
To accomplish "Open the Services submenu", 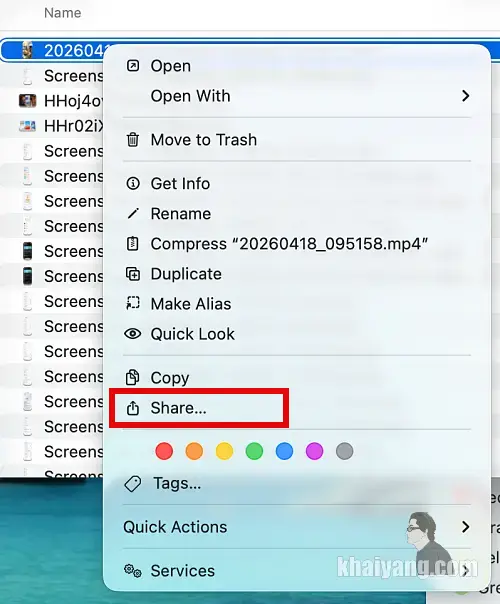I will [x=297, y=570].
